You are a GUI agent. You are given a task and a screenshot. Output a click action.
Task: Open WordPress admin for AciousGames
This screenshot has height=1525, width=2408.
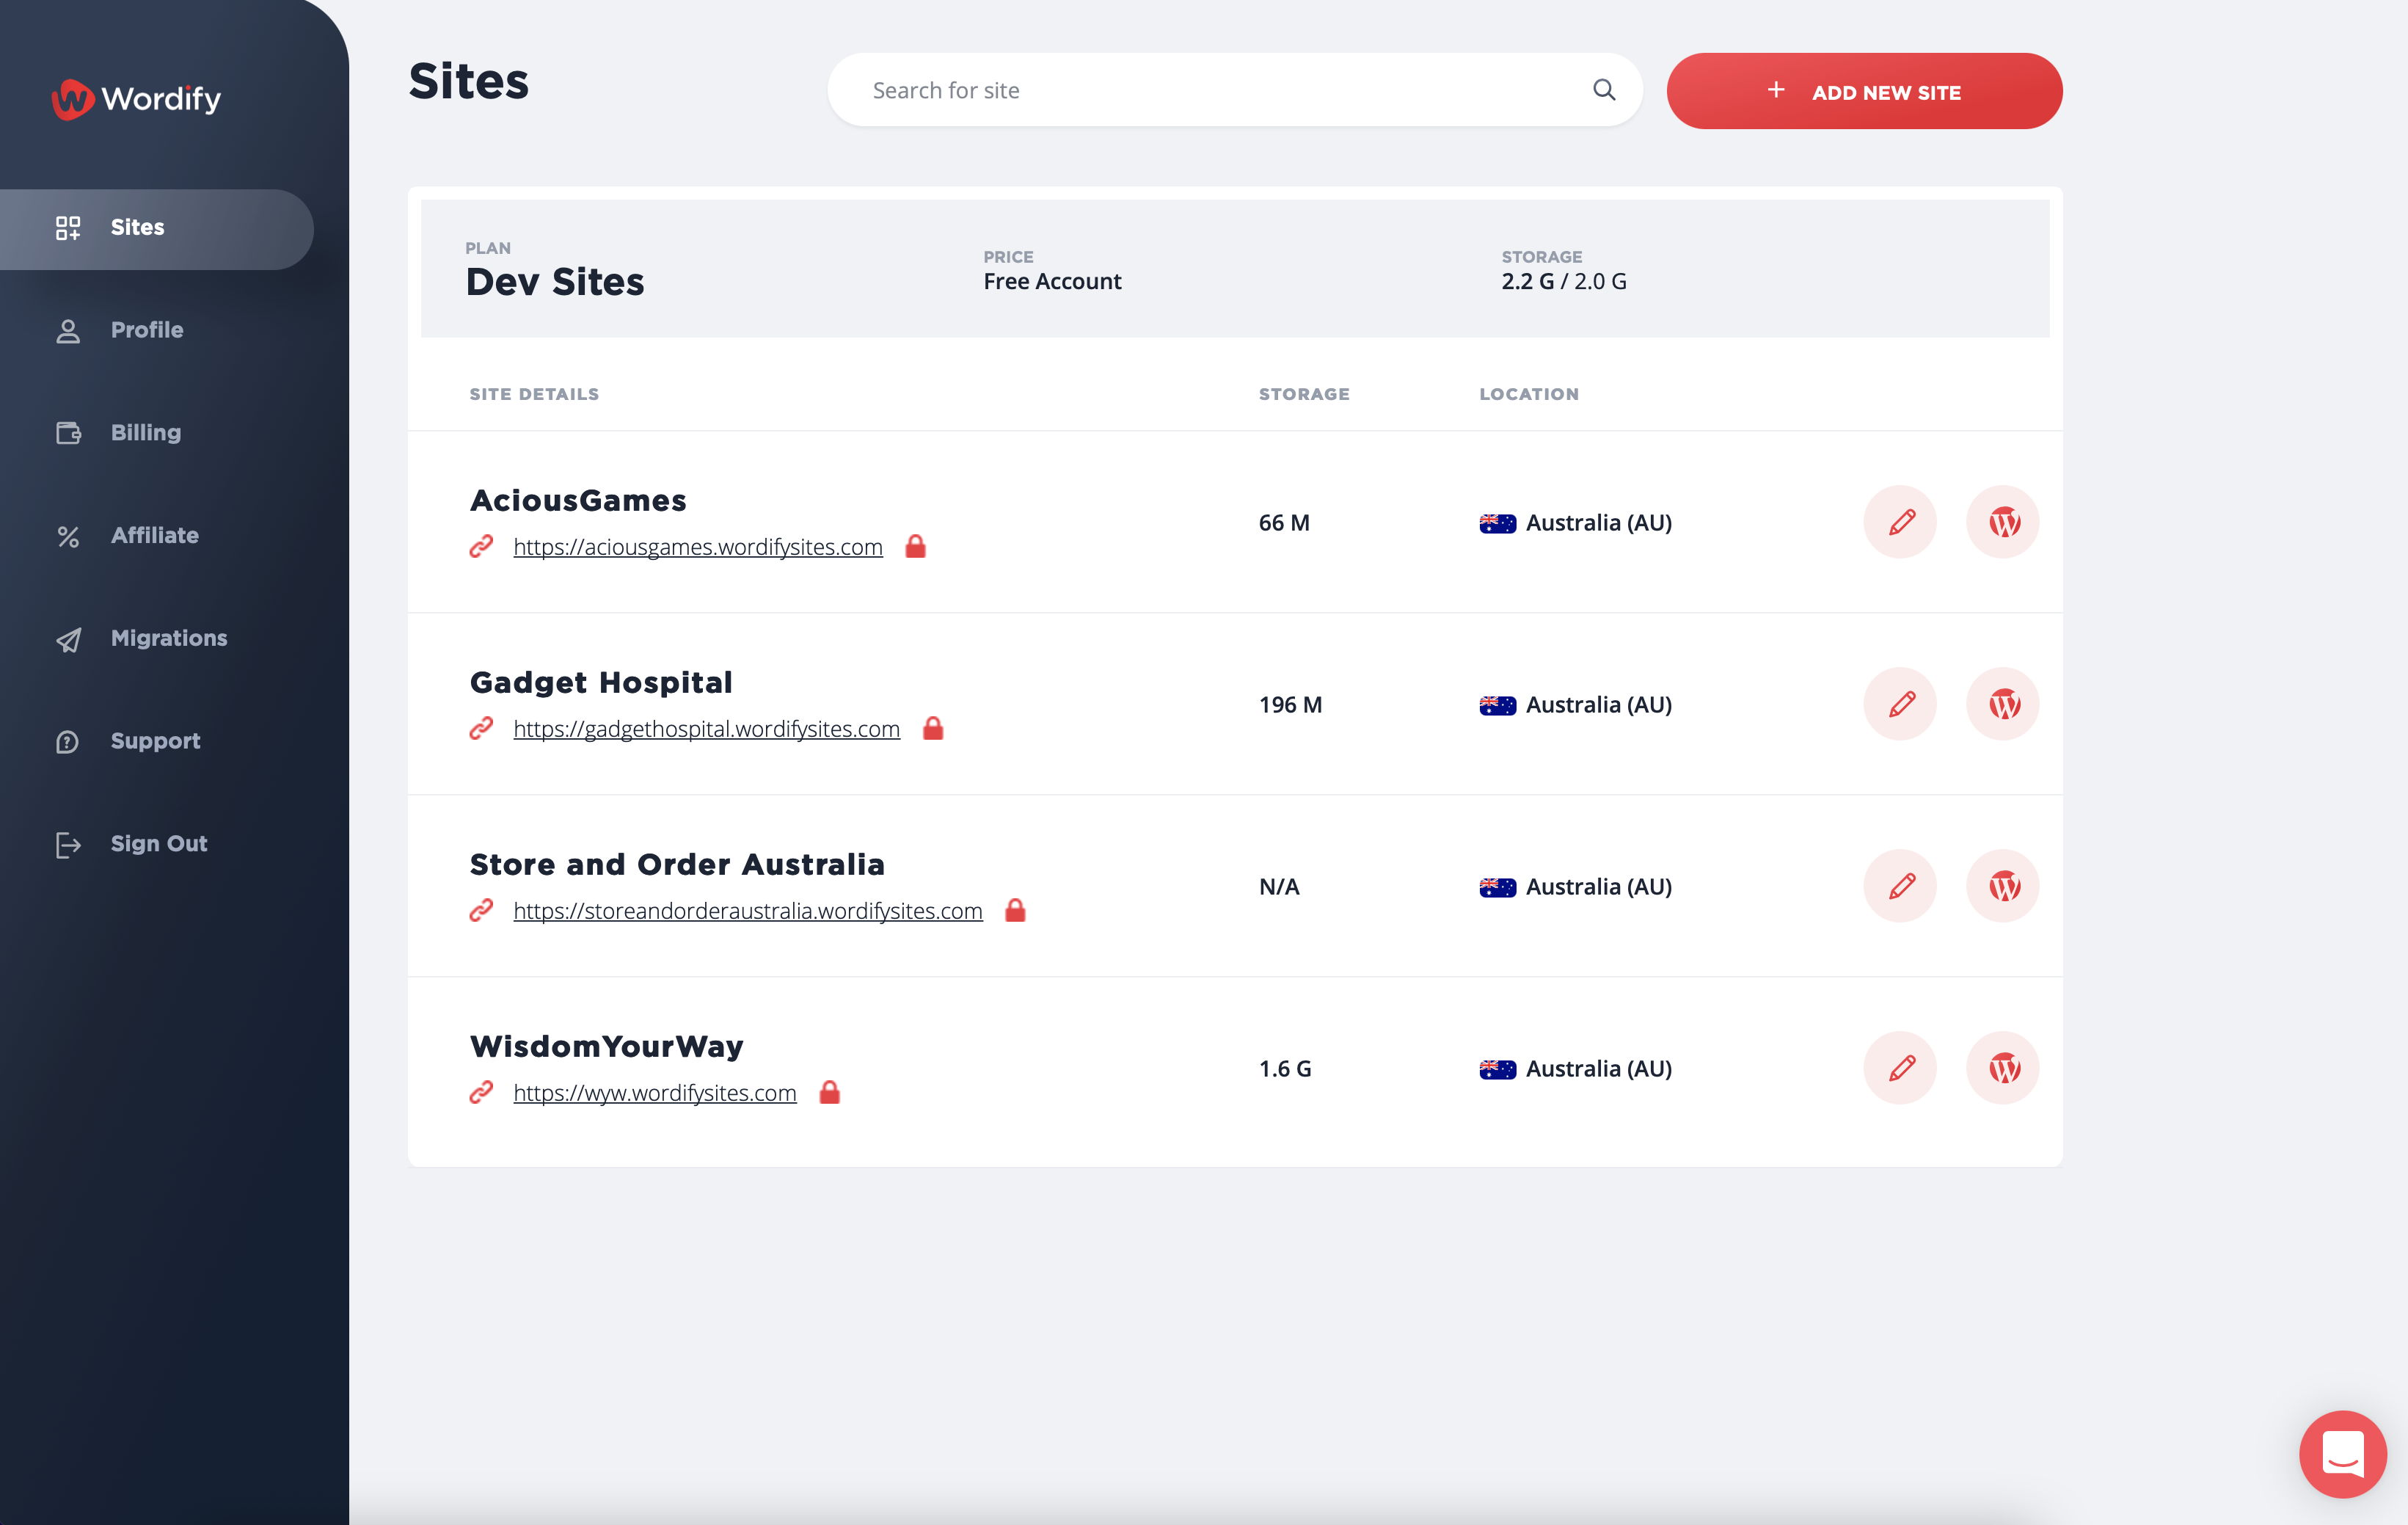[x=2003, y=522]
